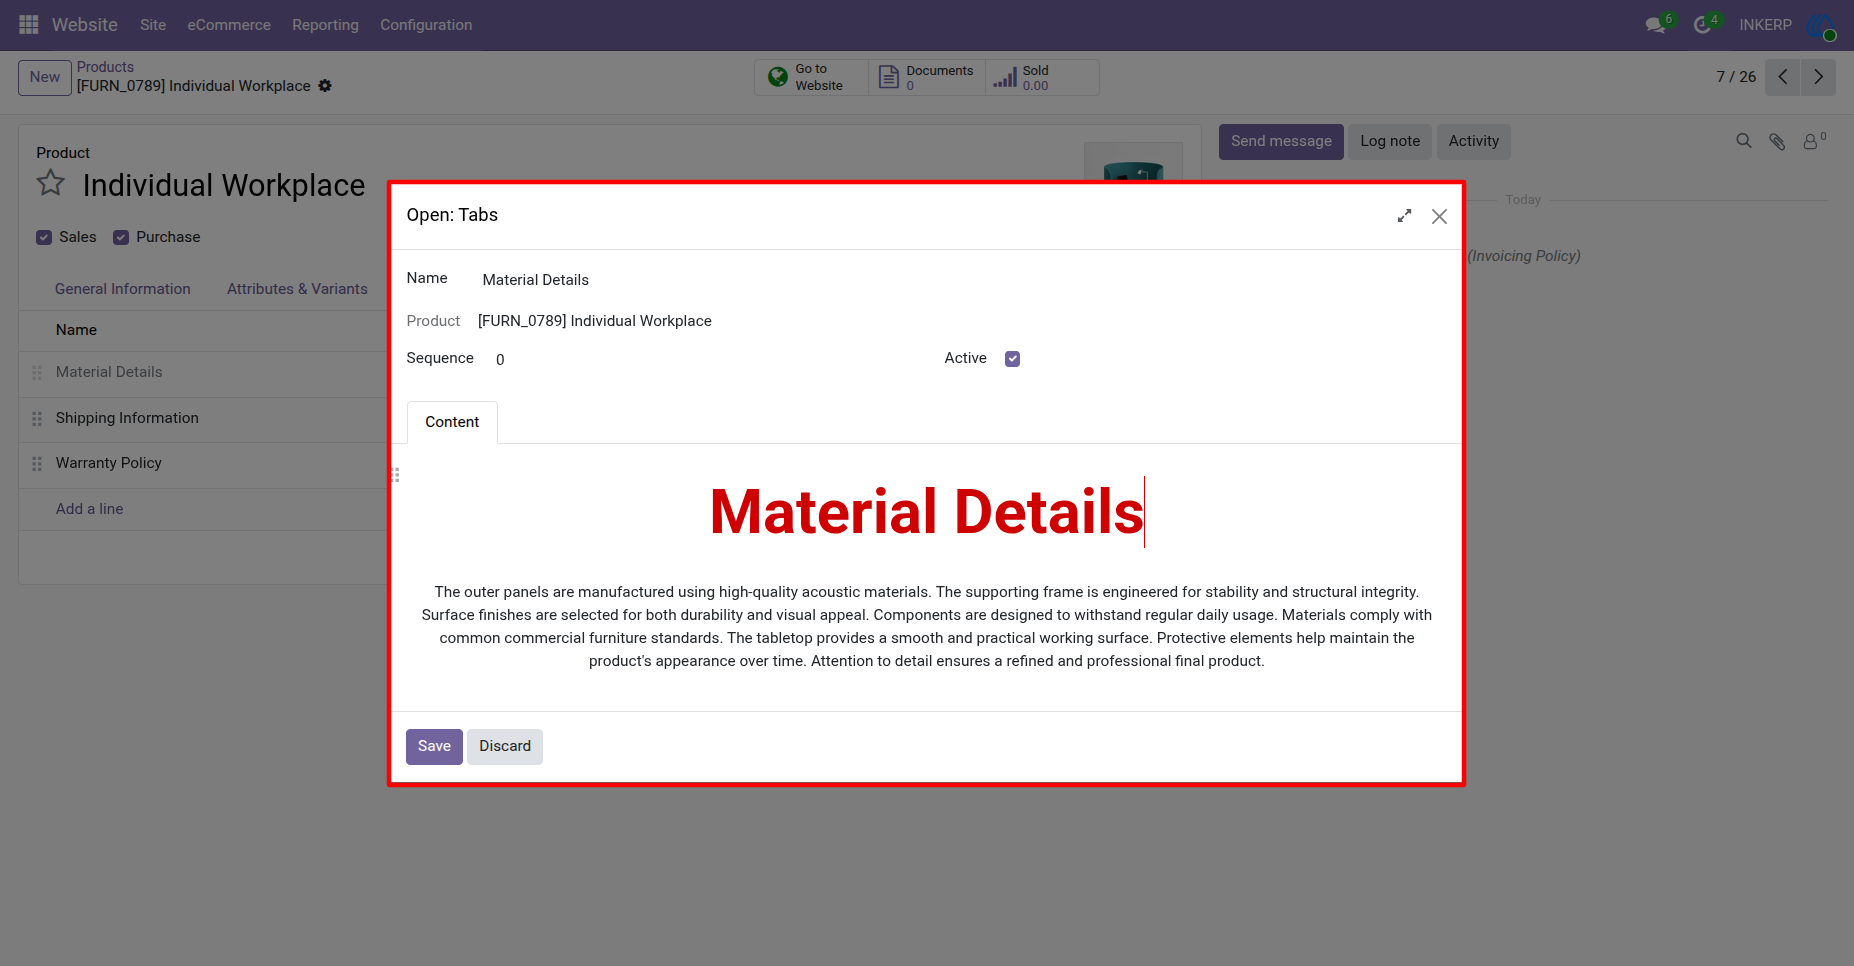Open the Warranty Policy row
The height and width of the screenshot is (966, 1854).
coord(109,463)
